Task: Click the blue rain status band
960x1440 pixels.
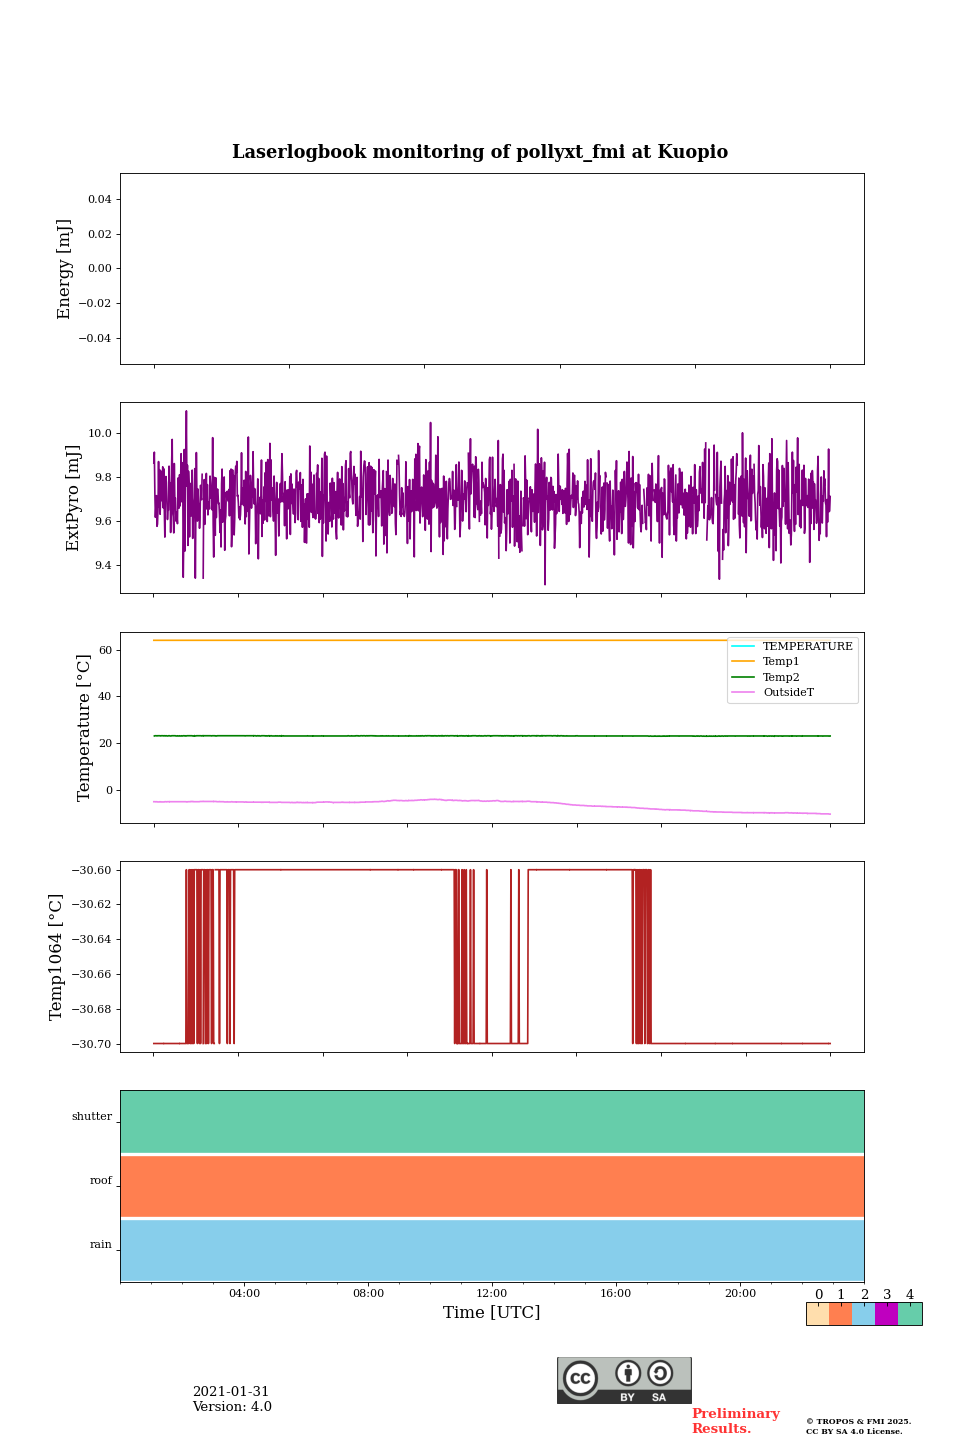Action: (x=492, y=1250)
